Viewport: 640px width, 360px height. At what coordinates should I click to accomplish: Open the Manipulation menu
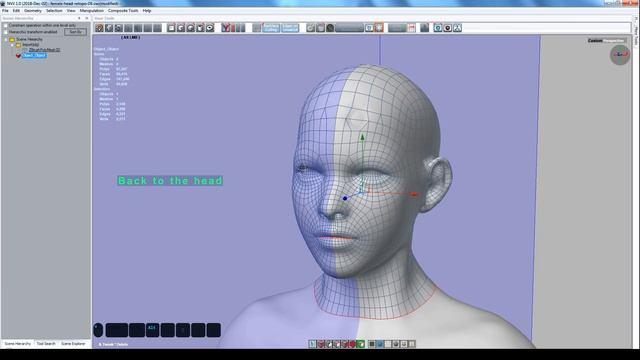(x=91, y=11)
